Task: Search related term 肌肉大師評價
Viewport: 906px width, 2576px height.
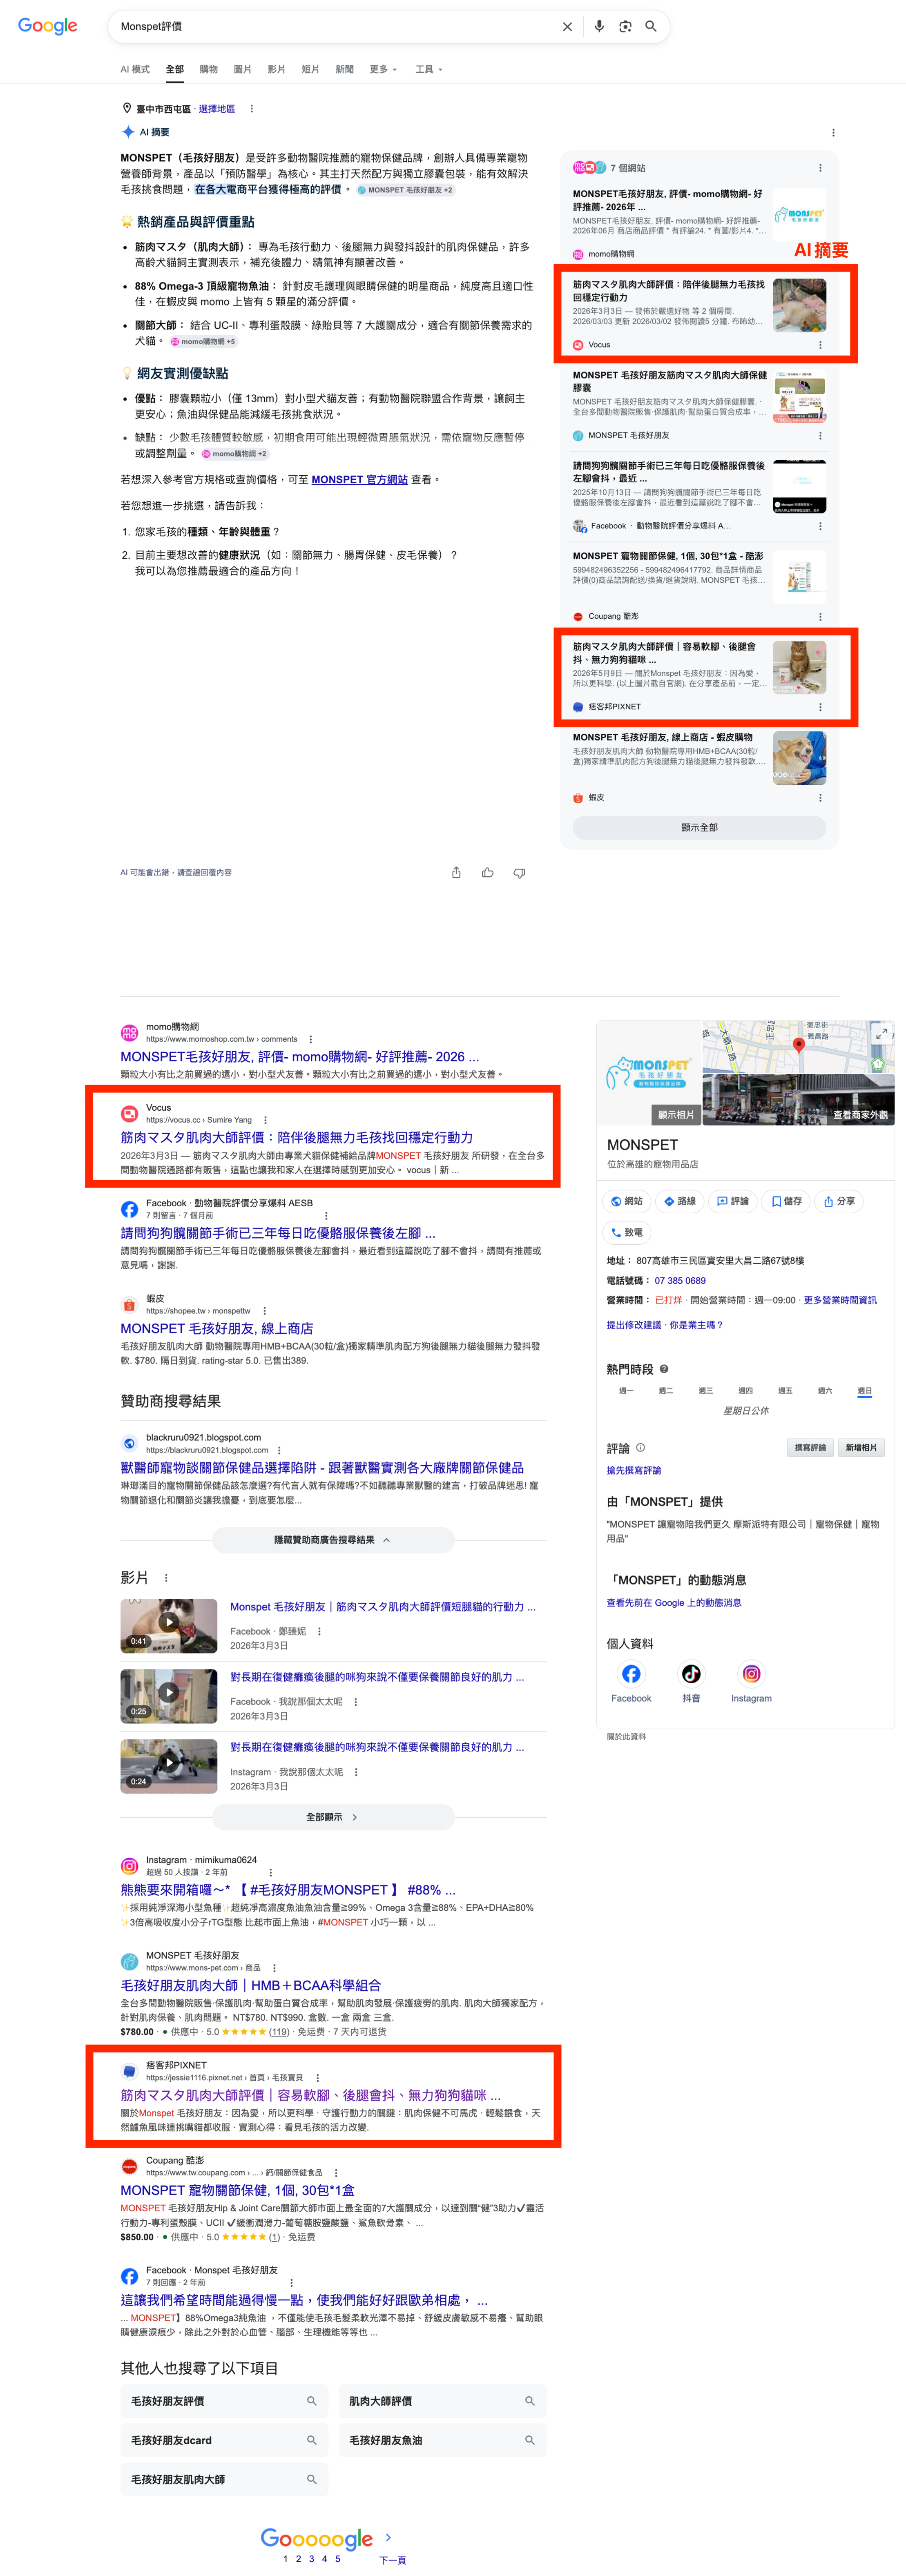Action: point(442,2401)
